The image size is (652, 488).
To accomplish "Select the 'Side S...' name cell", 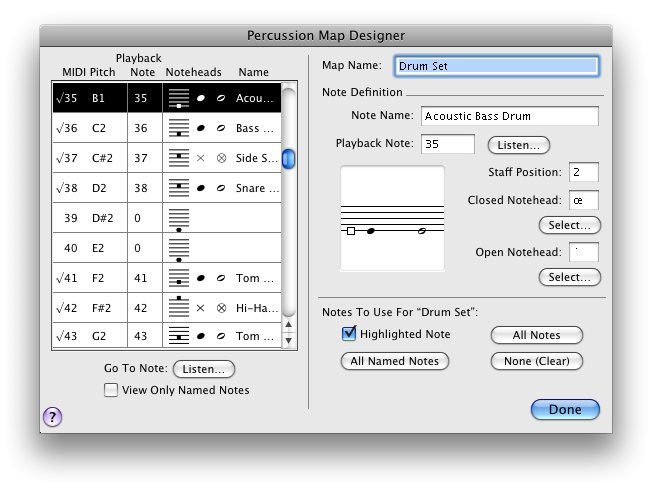I will click(x=256, y=158).
